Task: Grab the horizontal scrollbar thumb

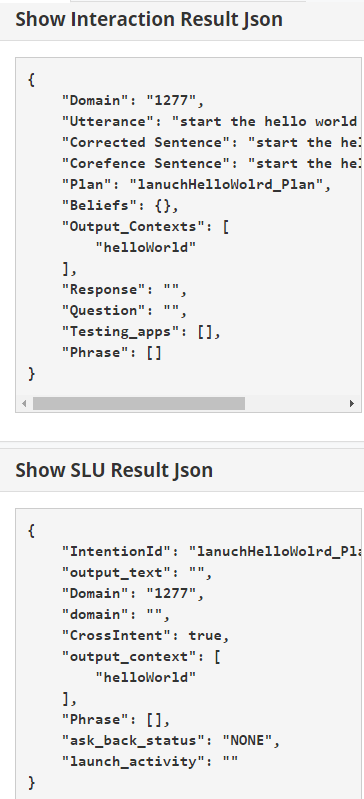Action: (139, 404)
